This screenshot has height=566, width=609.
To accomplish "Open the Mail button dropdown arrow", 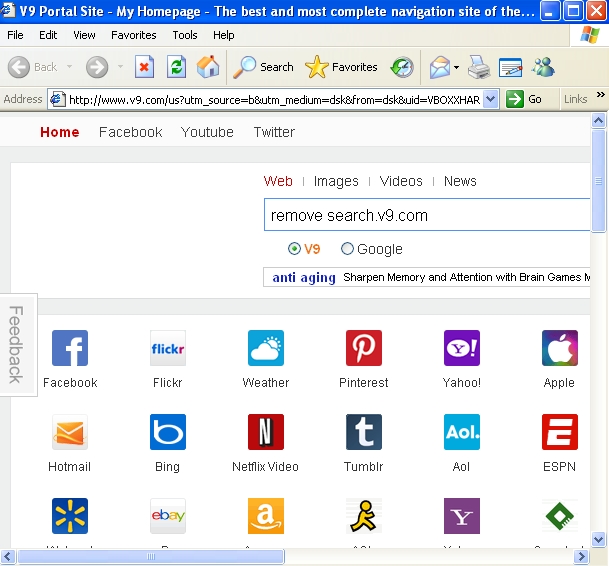I will 456,68.
